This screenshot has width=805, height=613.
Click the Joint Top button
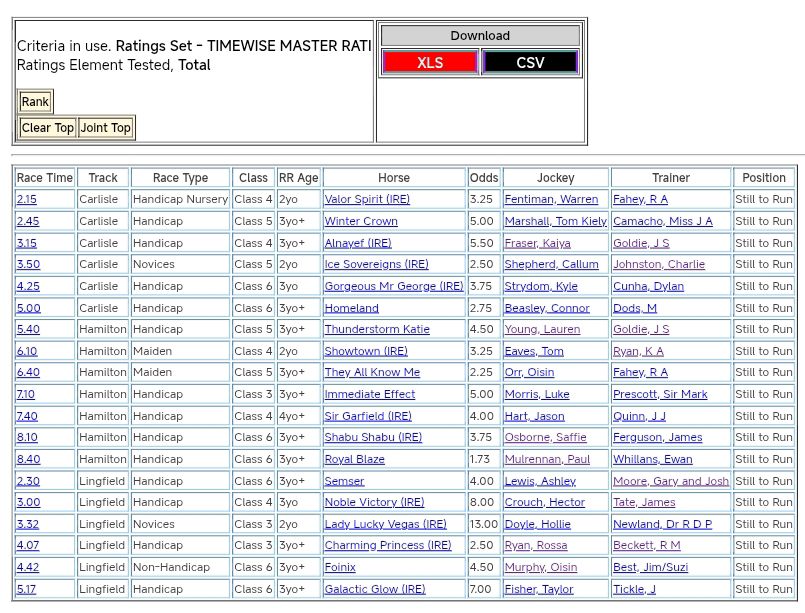106,128
